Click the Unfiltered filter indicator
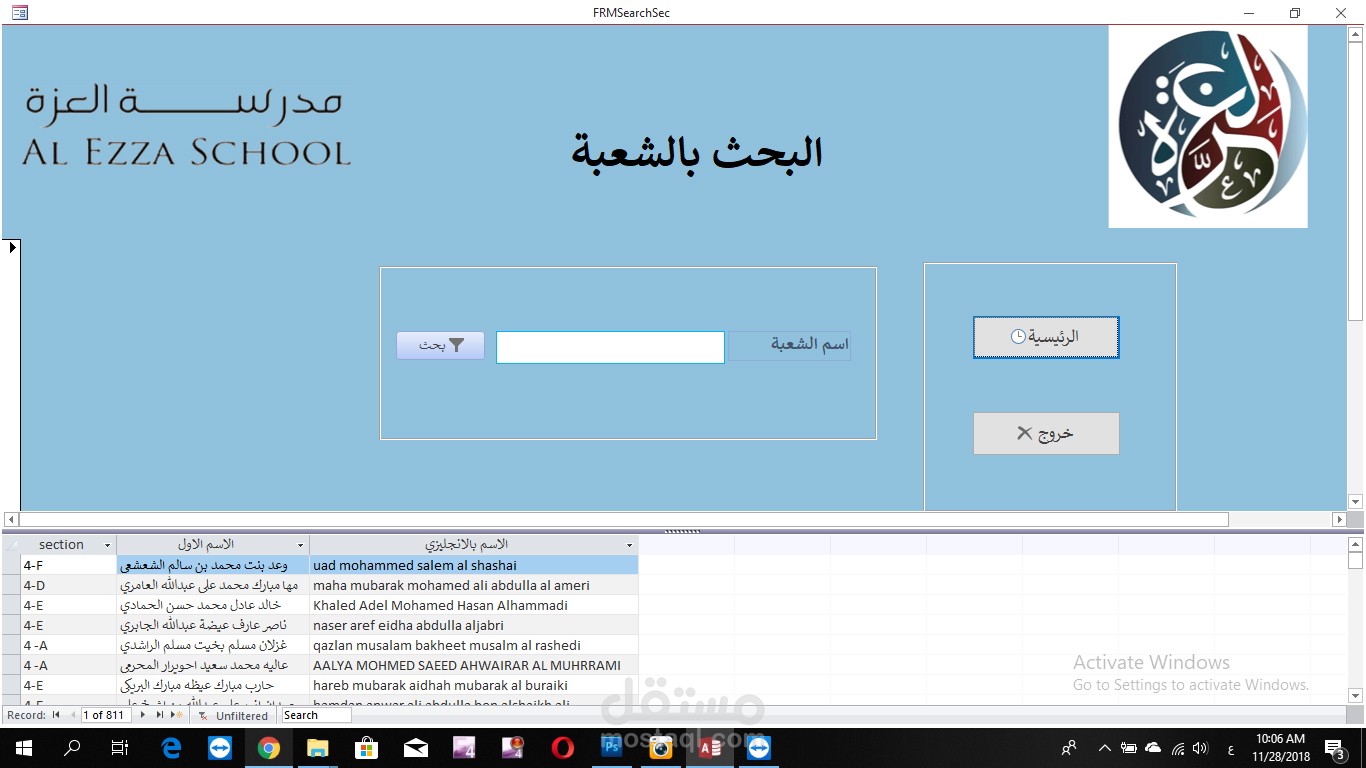 (234, 716)
